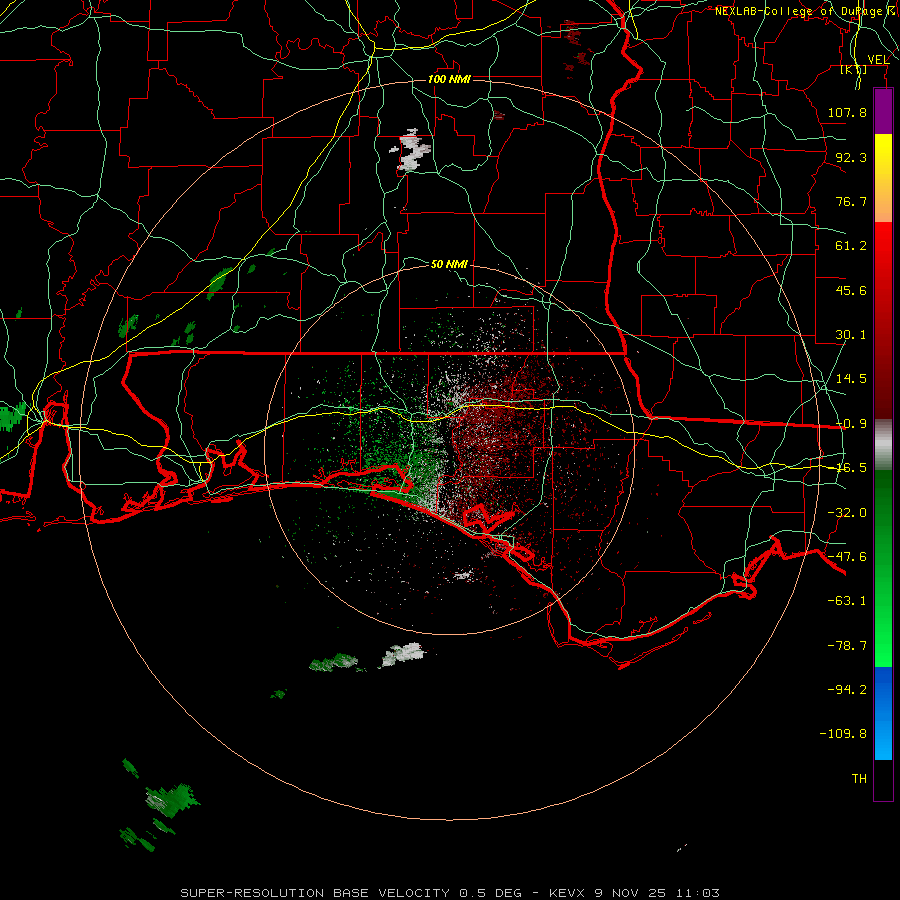This screenshot has width=900, height=900.
Task: Click the '100 NMI' range ring label
Action: pyautogui.click(x=449, y=79)
